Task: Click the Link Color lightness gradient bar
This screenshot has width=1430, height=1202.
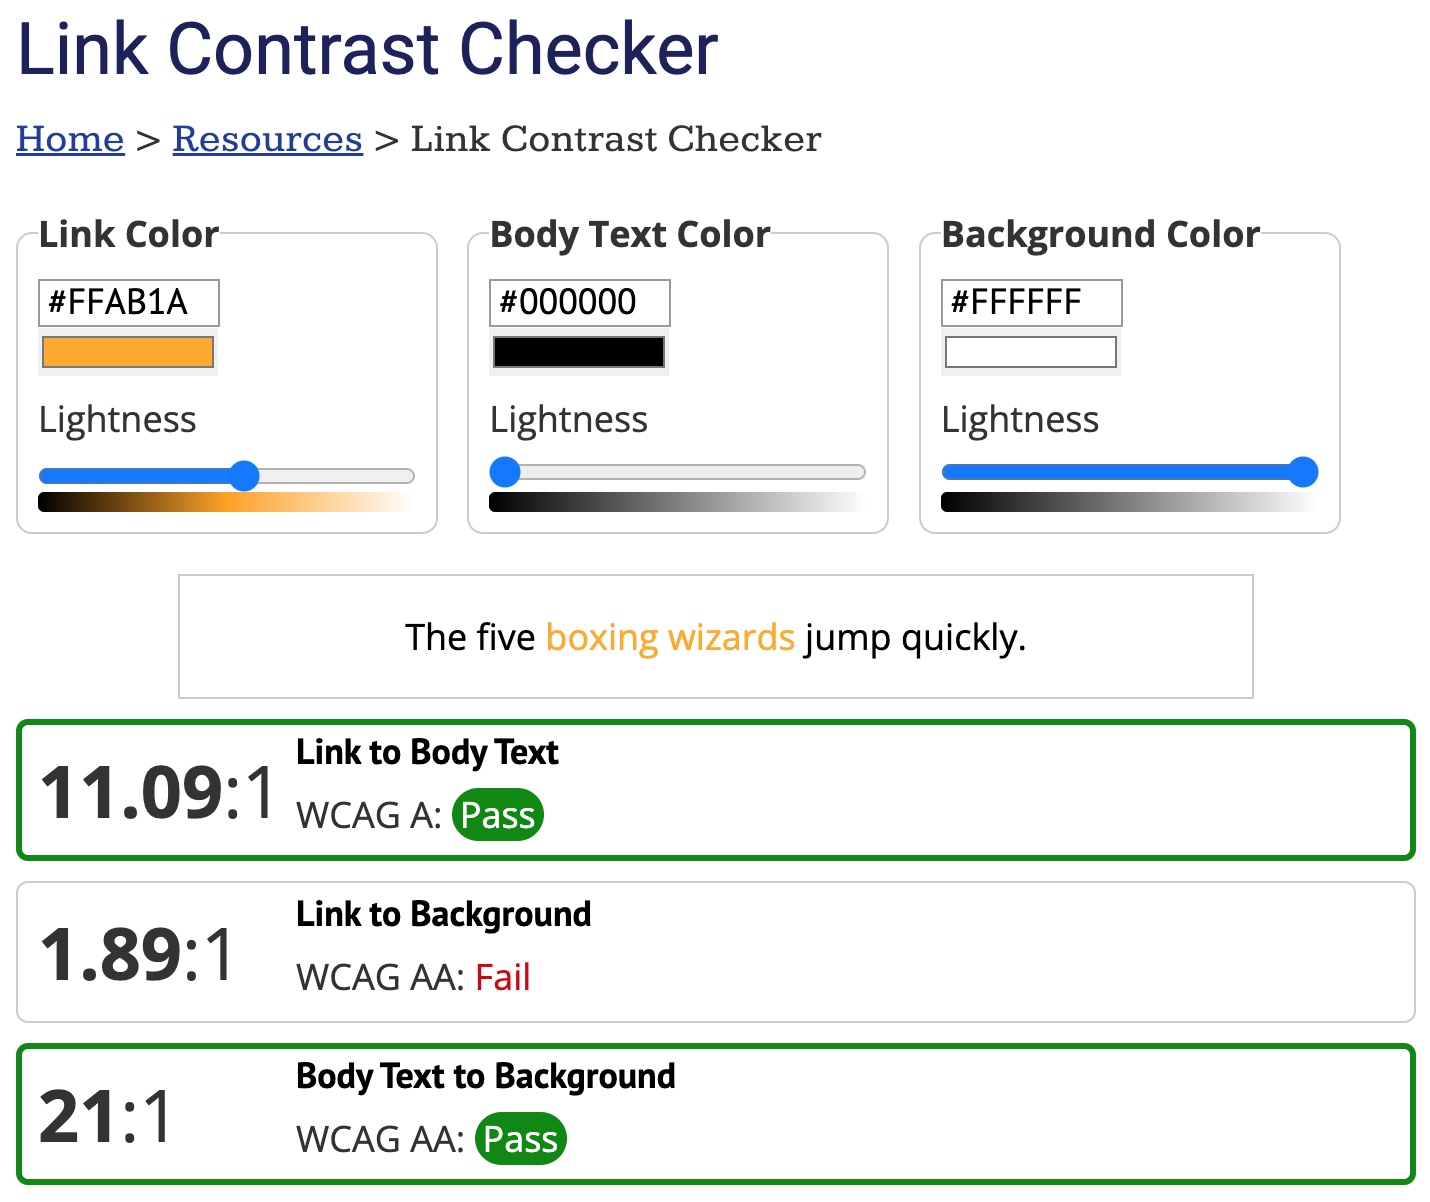Action: [x=226, y=502]
